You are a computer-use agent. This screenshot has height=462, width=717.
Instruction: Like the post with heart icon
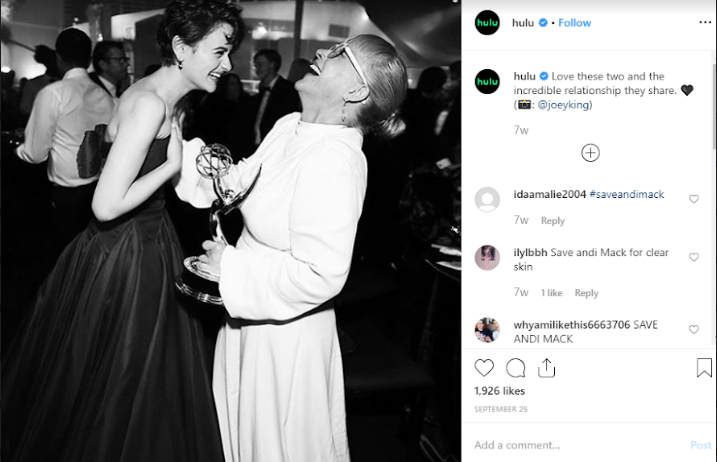[x=484, y=368]
